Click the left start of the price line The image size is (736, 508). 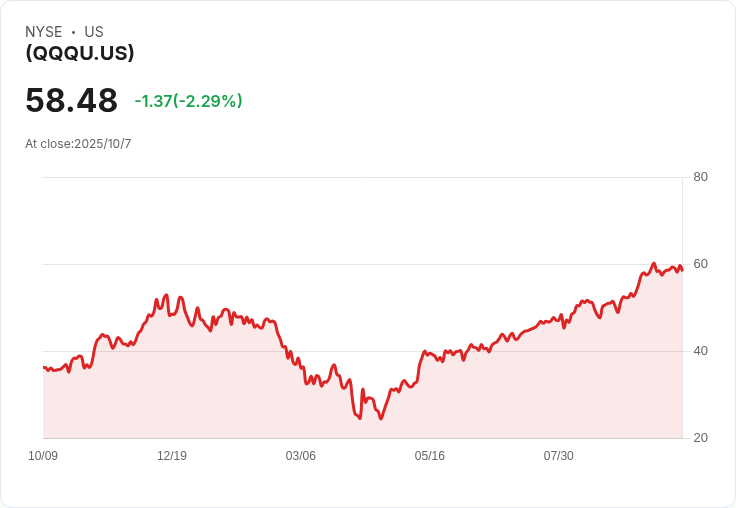[x=44, y=368]
